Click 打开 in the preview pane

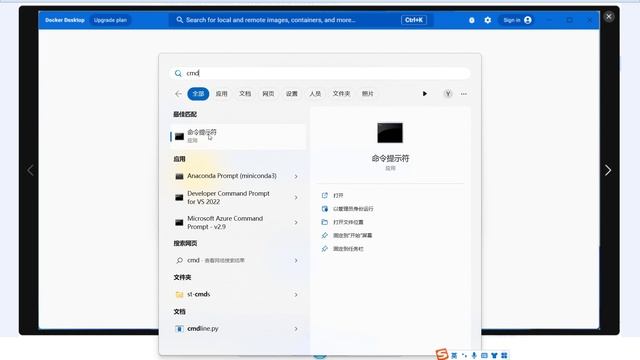[x=338, y=196]
